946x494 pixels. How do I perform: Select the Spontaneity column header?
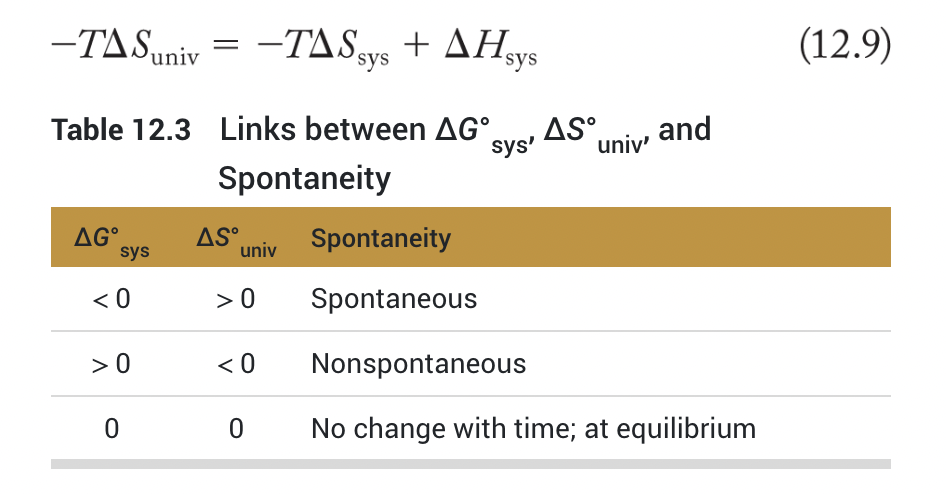point(381,239)
